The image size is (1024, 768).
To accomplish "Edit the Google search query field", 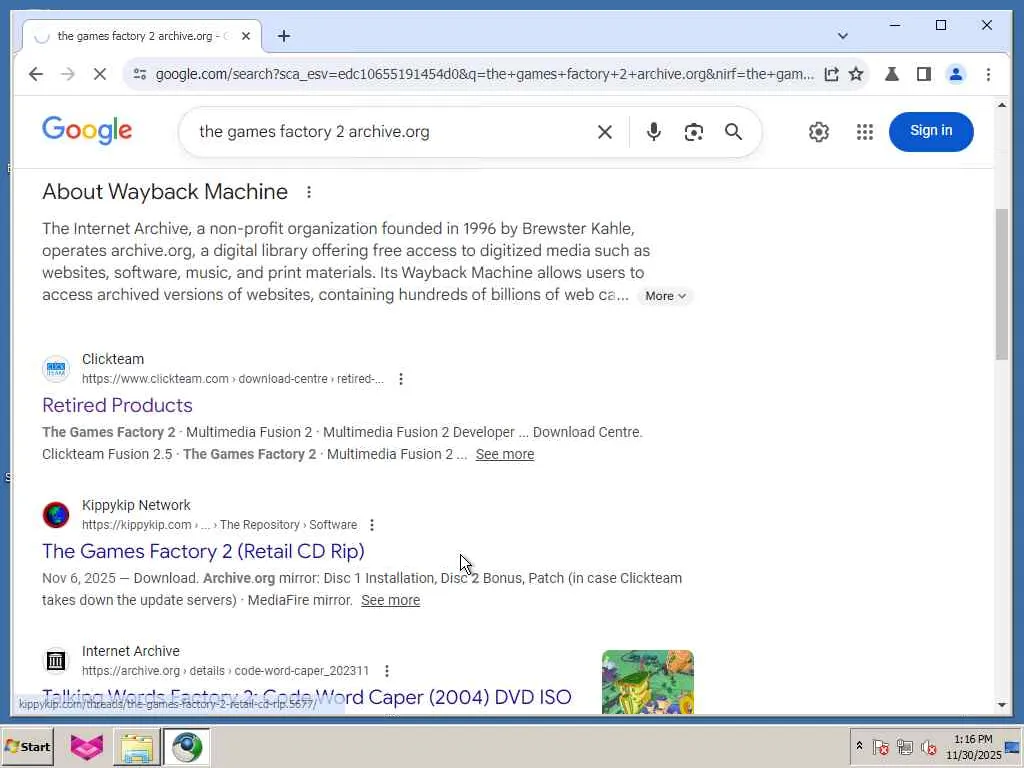I will pos(392,132).
